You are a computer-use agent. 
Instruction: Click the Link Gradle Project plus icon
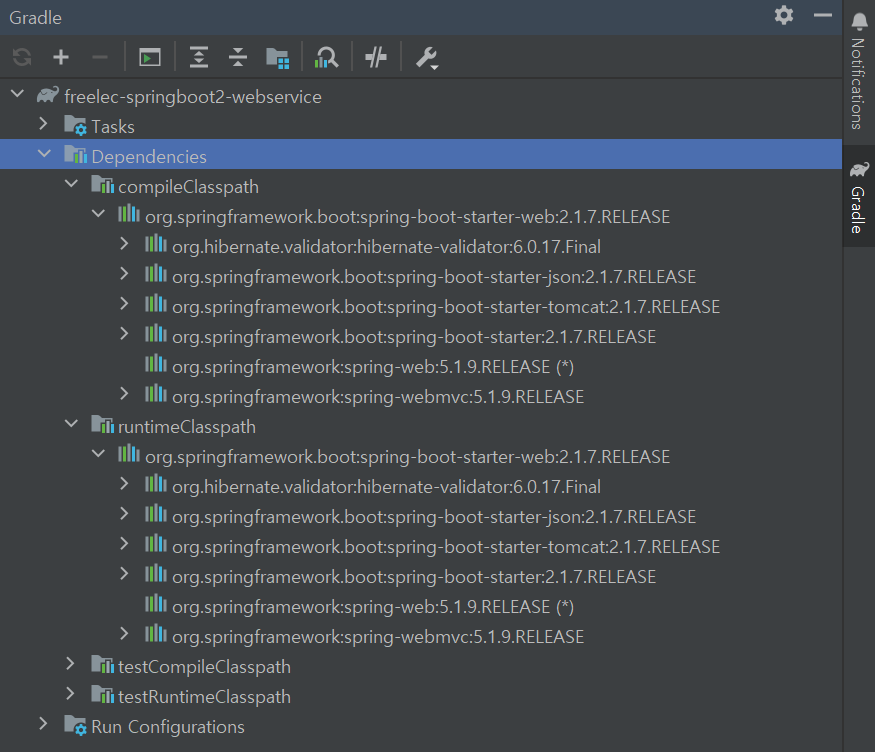point(61,57)
